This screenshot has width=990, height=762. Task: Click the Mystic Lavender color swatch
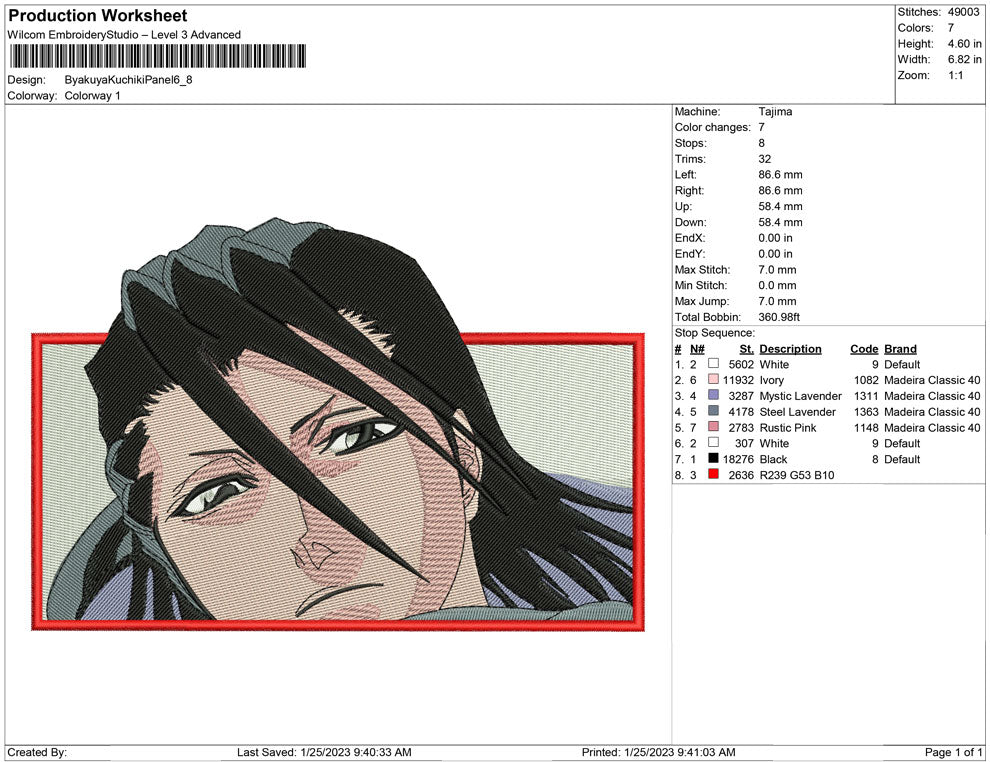pyautogui.click(x=713, y=395)
